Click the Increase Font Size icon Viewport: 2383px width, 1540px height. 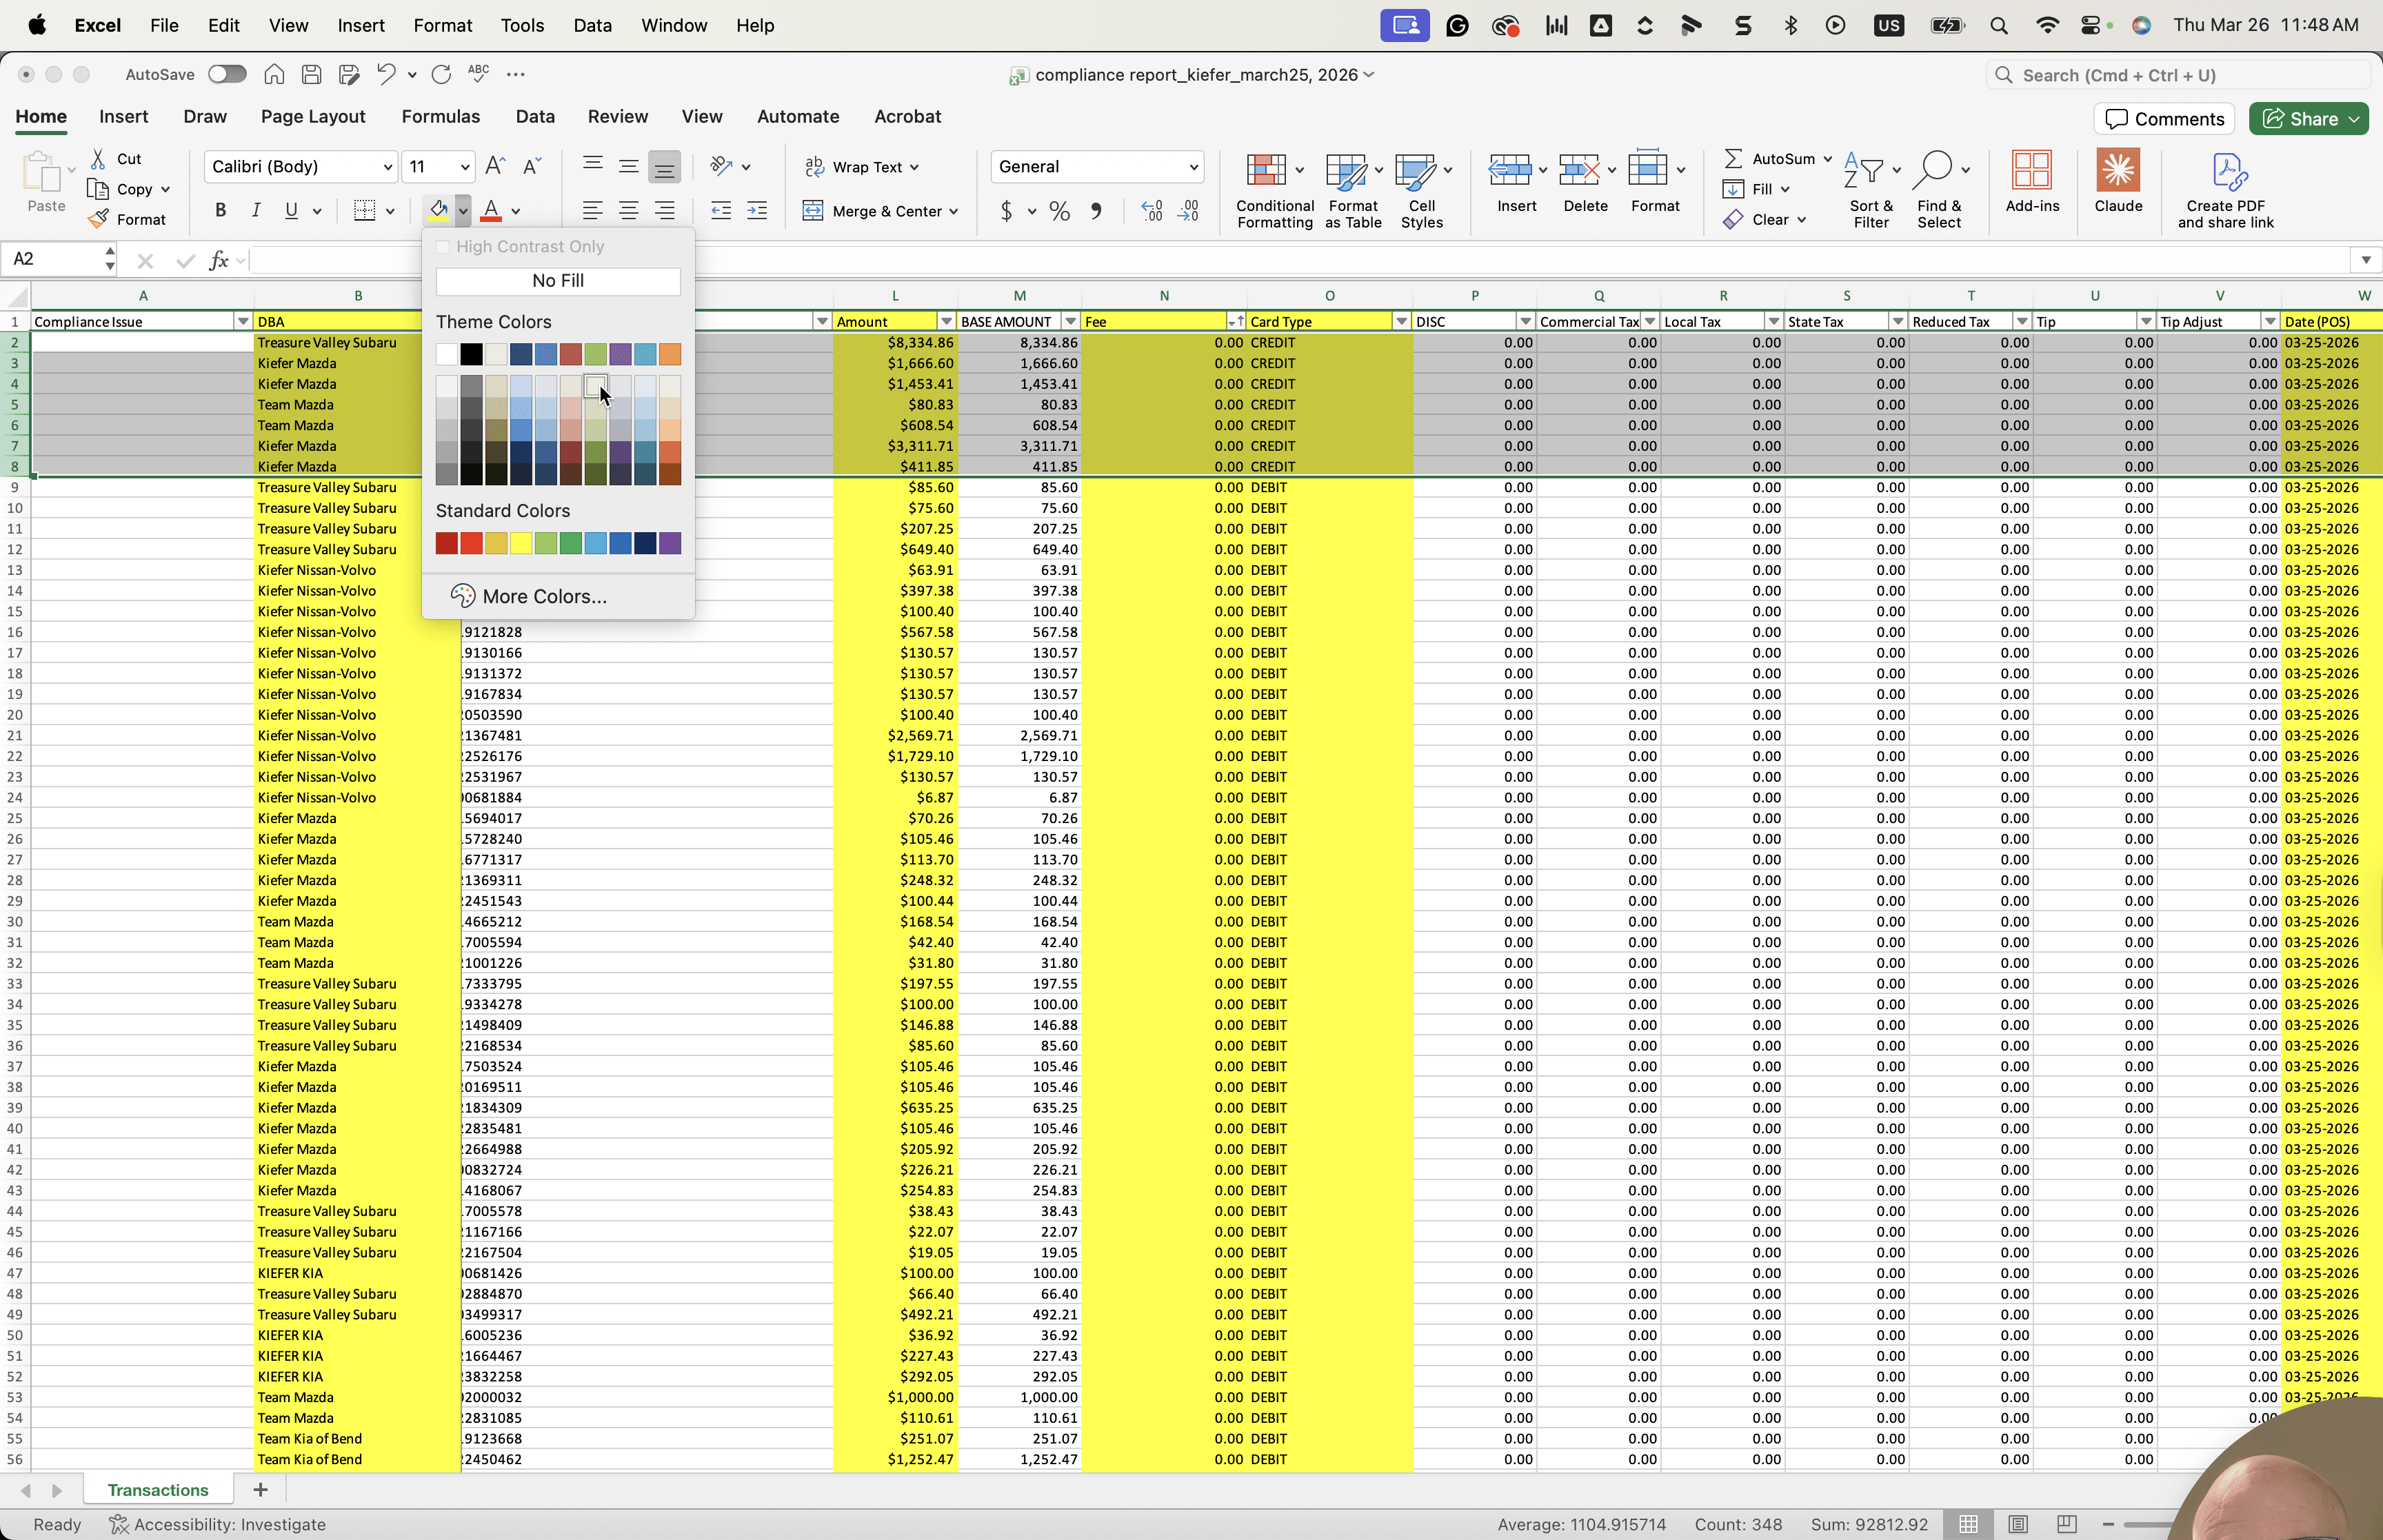pyautogui.click(x=495, y=166)
